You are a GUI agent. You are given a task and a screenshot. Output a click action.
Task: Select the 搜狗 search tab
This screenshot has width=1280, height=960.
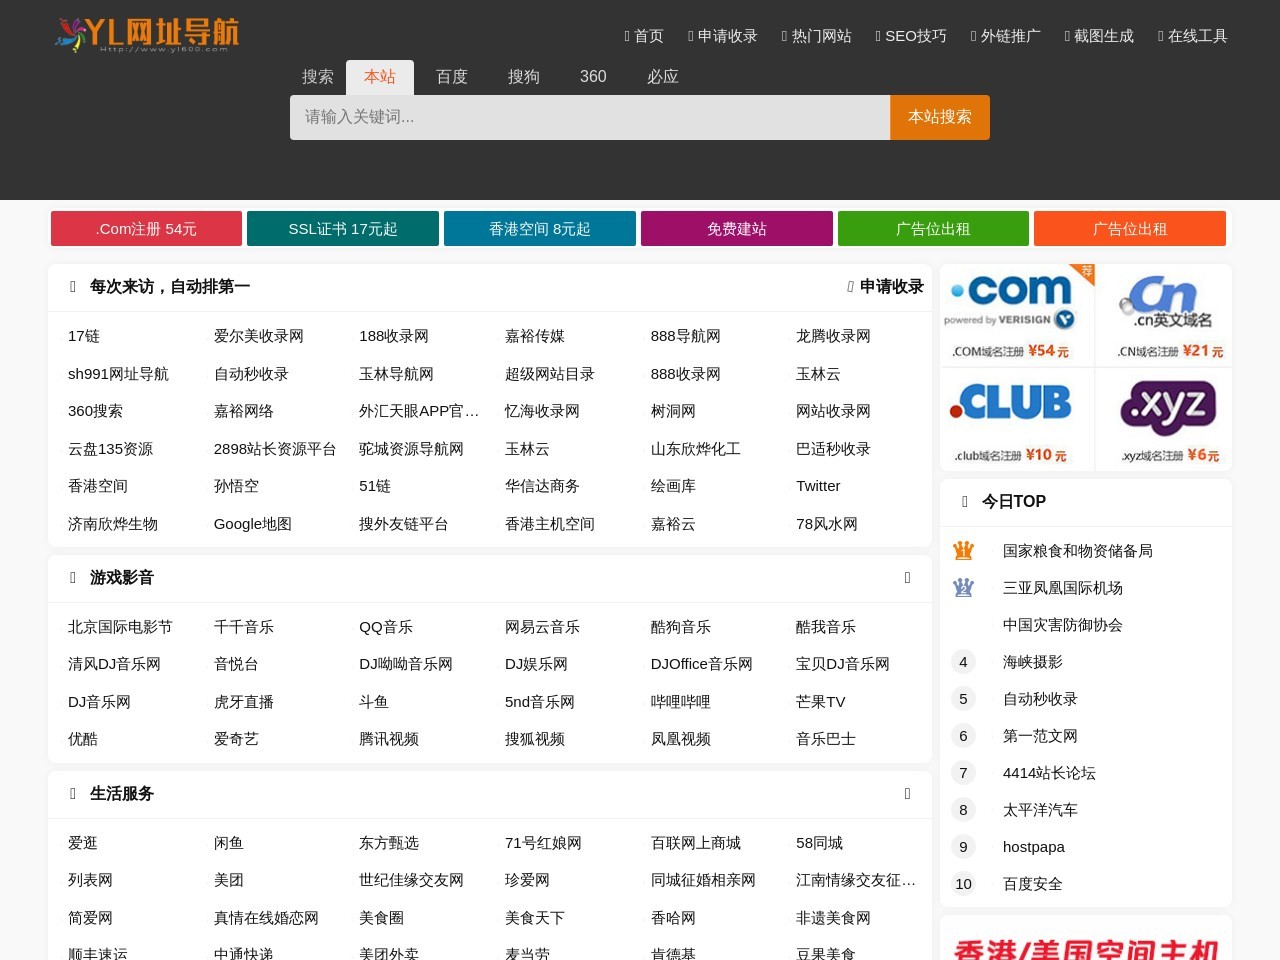tap(523, 77)
